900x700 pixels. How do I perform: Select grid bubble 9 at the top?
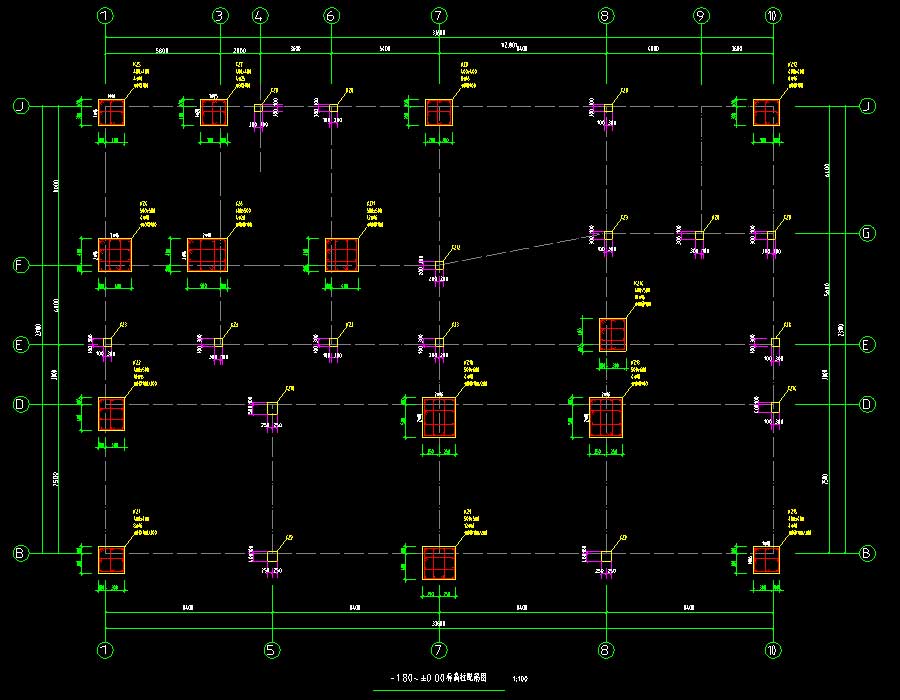pos(701,16)
